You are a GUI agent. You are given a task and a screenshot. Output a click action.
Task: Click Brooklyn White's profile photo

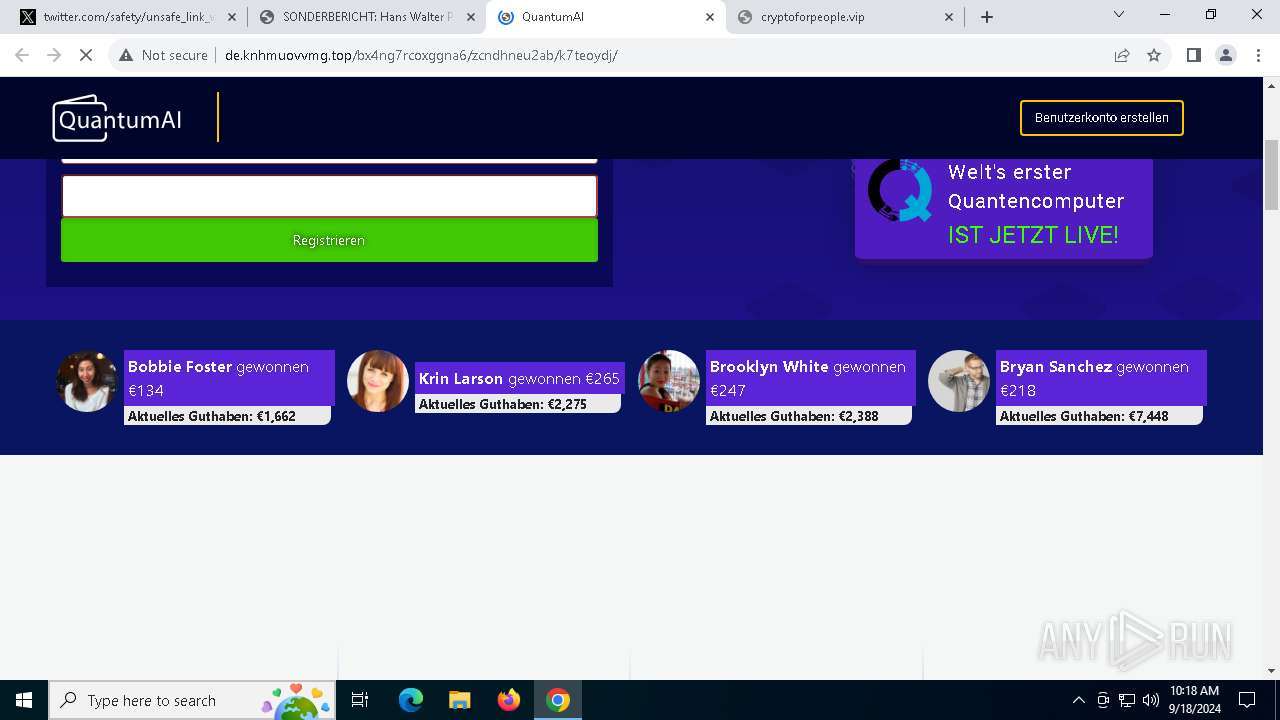click(669, 381)
